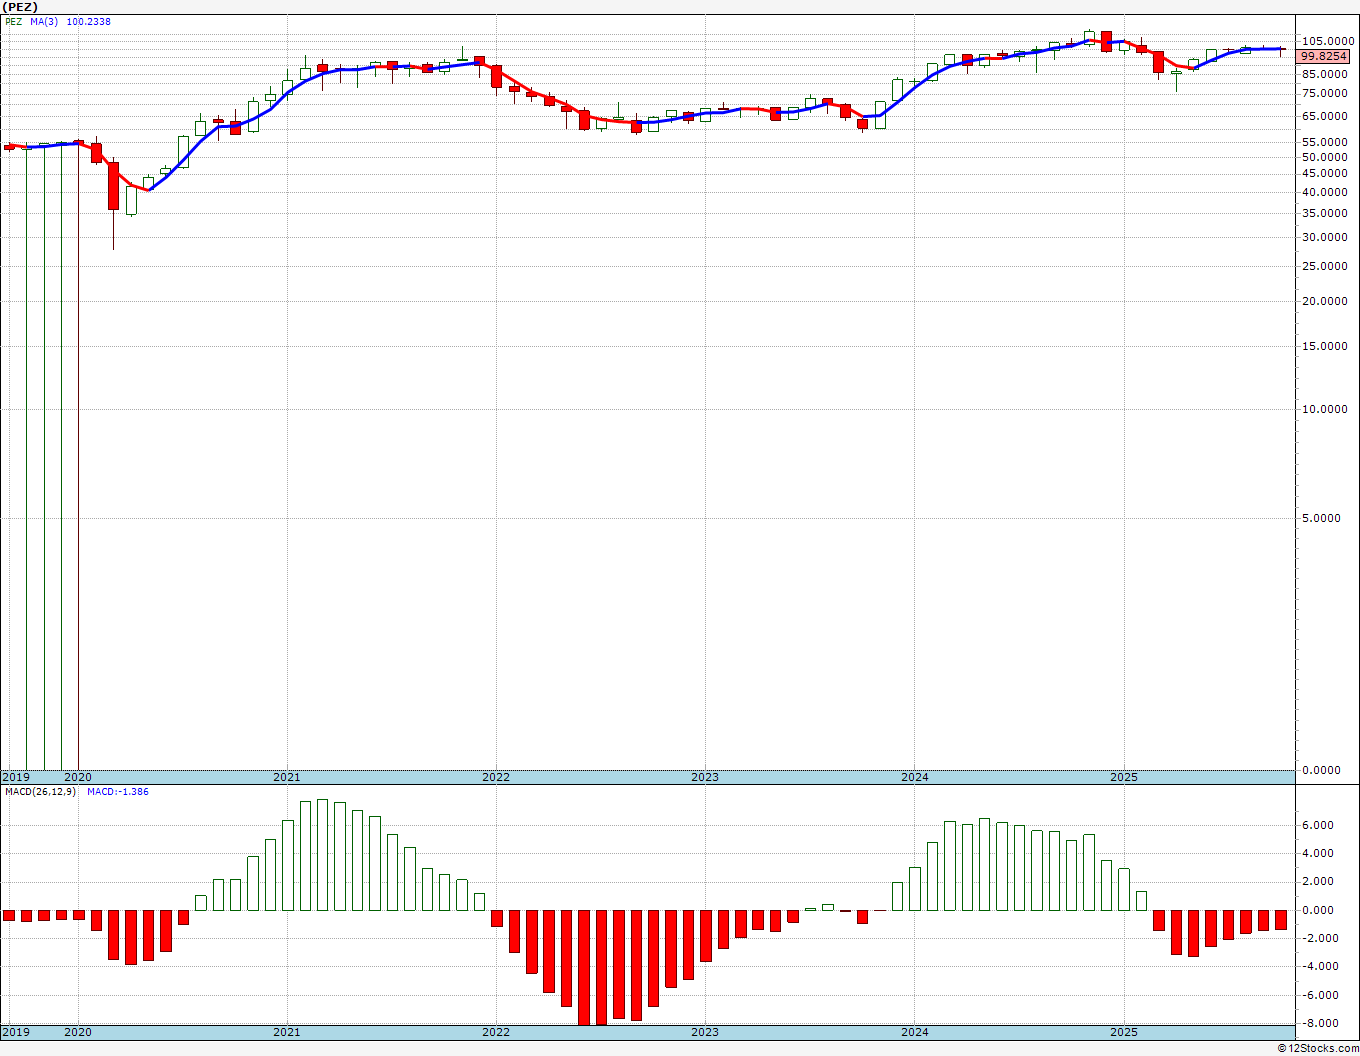The height and width of the screenshot is (1056, 1360).
Task: Select "2024" on the price chart time axis
Action: click(914, 777)
